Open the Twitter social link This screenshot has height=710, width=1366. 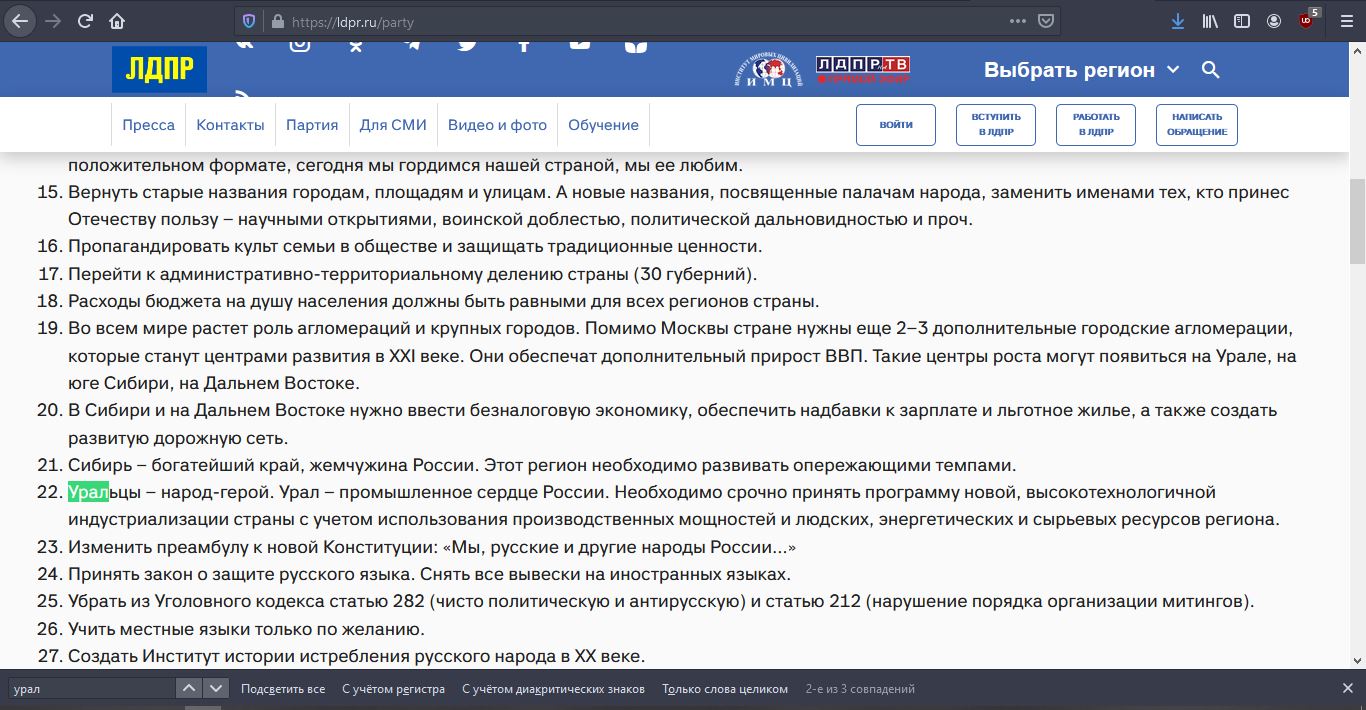[x=467, y=45]
